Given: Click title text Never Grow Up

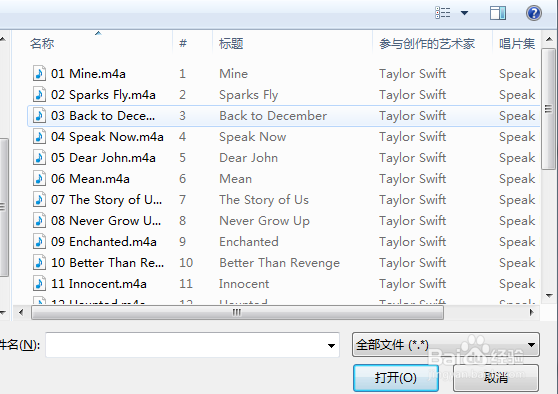Looking at the screenshot, I should [264, 221].
